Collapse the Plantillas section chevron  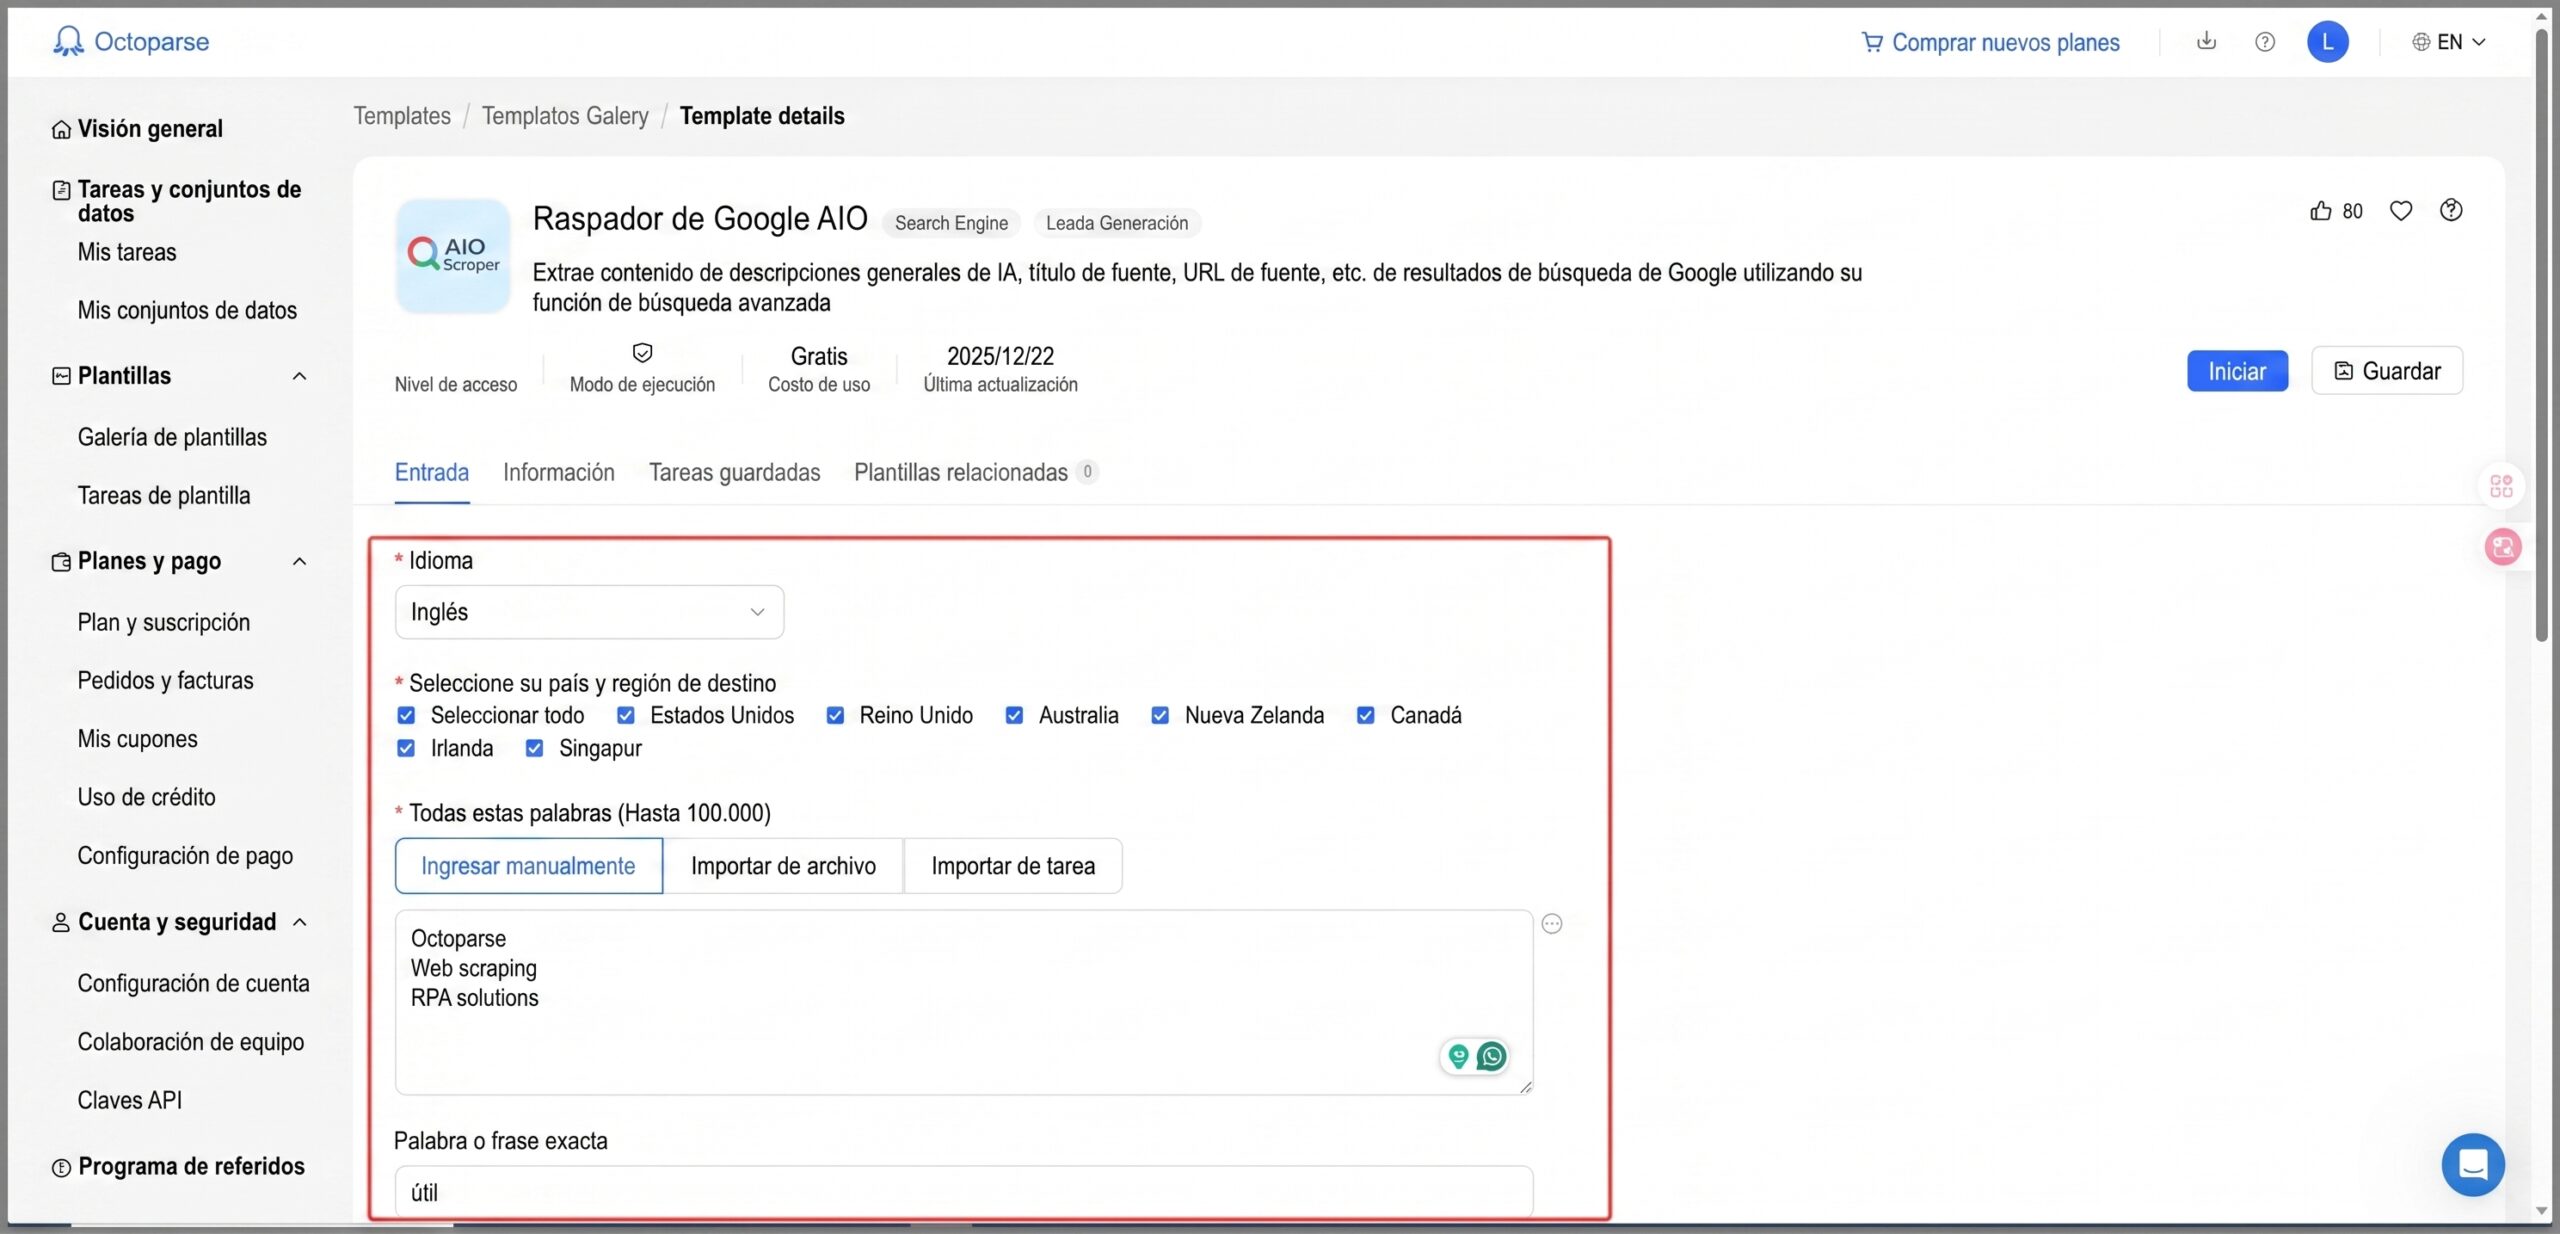[x=299, y=376]
